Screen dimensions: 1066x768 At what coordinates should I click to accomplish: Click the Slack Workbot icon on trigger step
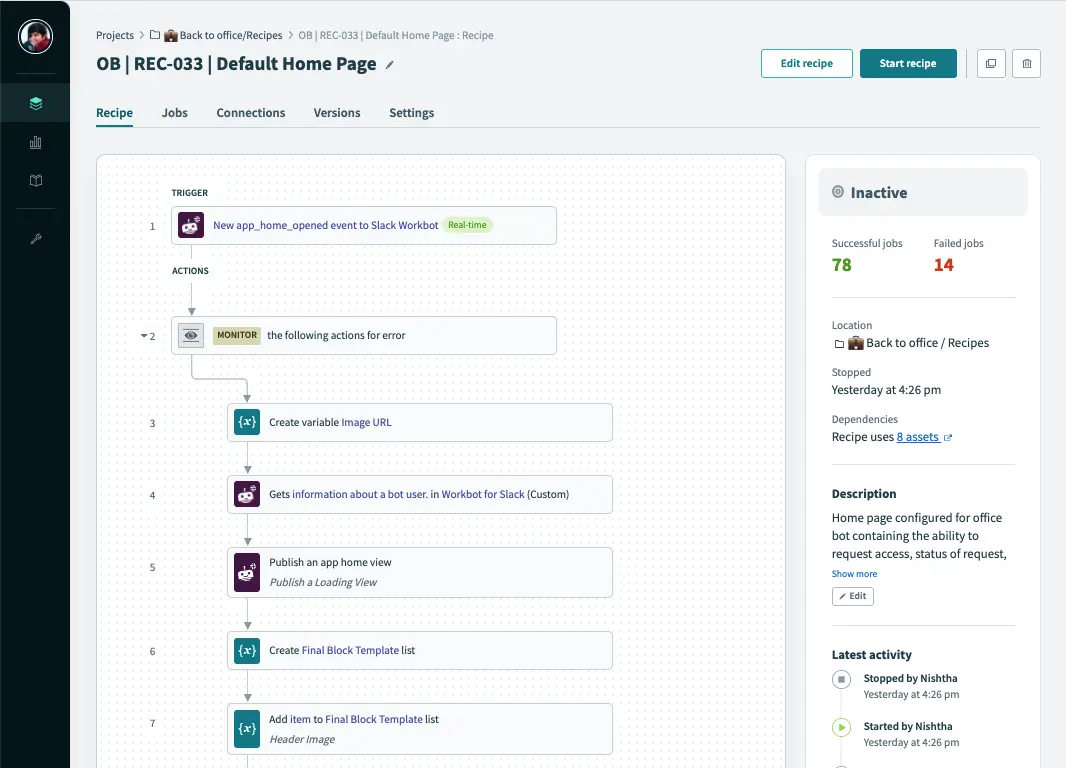191,225
